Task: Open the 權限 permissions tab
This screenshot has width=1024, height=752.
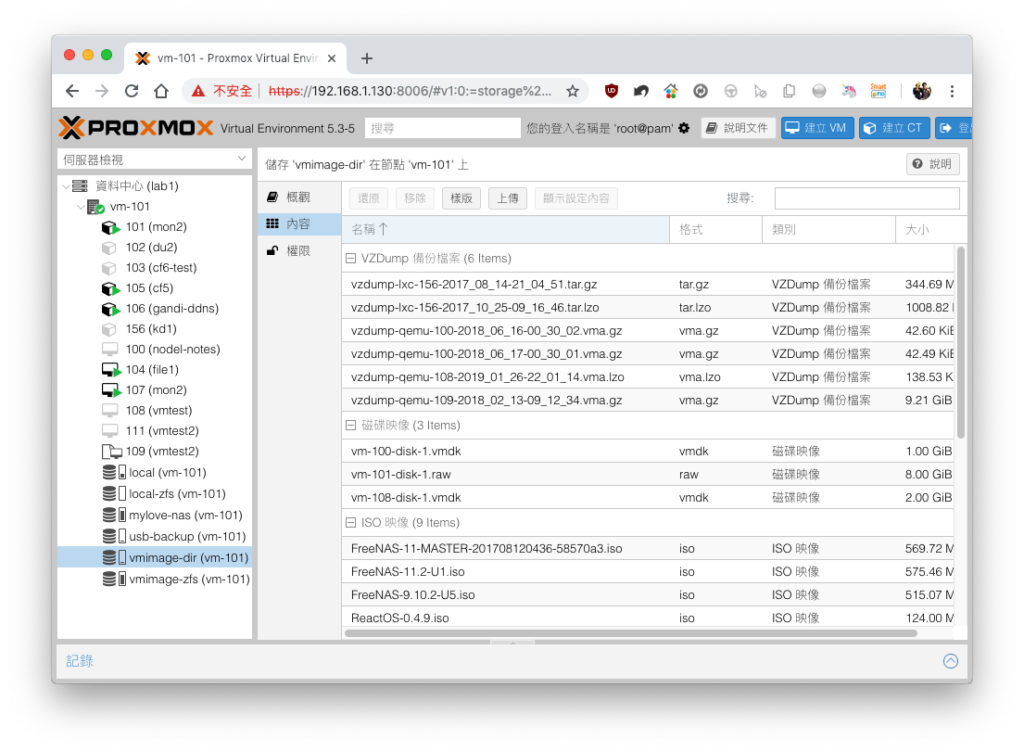Action: point(299,251)
